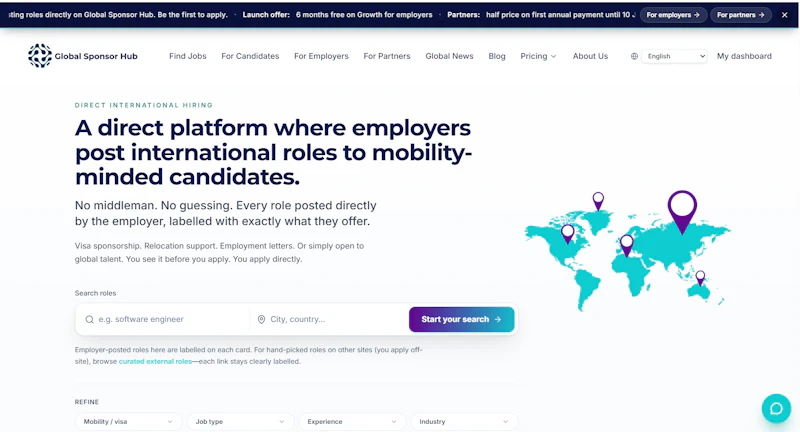Image resolution: width=800 pixels, height=432 pixels.
Task: Select the large map pin over Russia
Action: 682,211
